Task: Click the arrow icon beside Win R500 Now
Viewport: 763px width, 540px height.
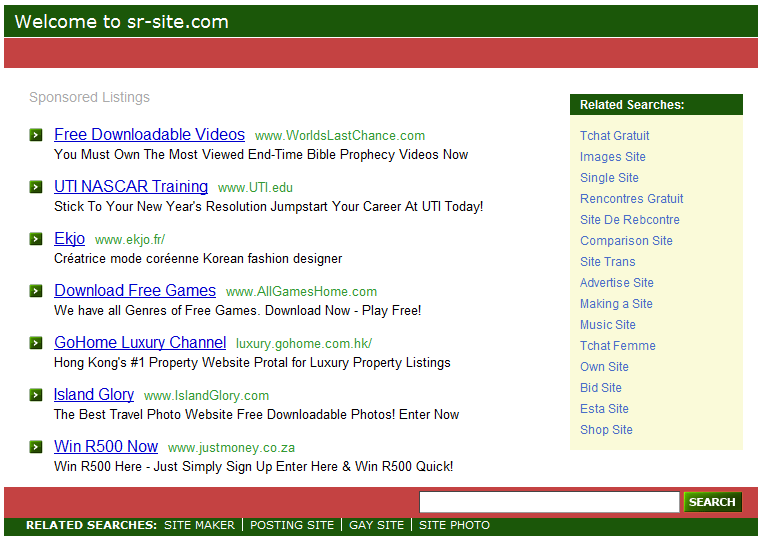Action: tap(36, 447)
